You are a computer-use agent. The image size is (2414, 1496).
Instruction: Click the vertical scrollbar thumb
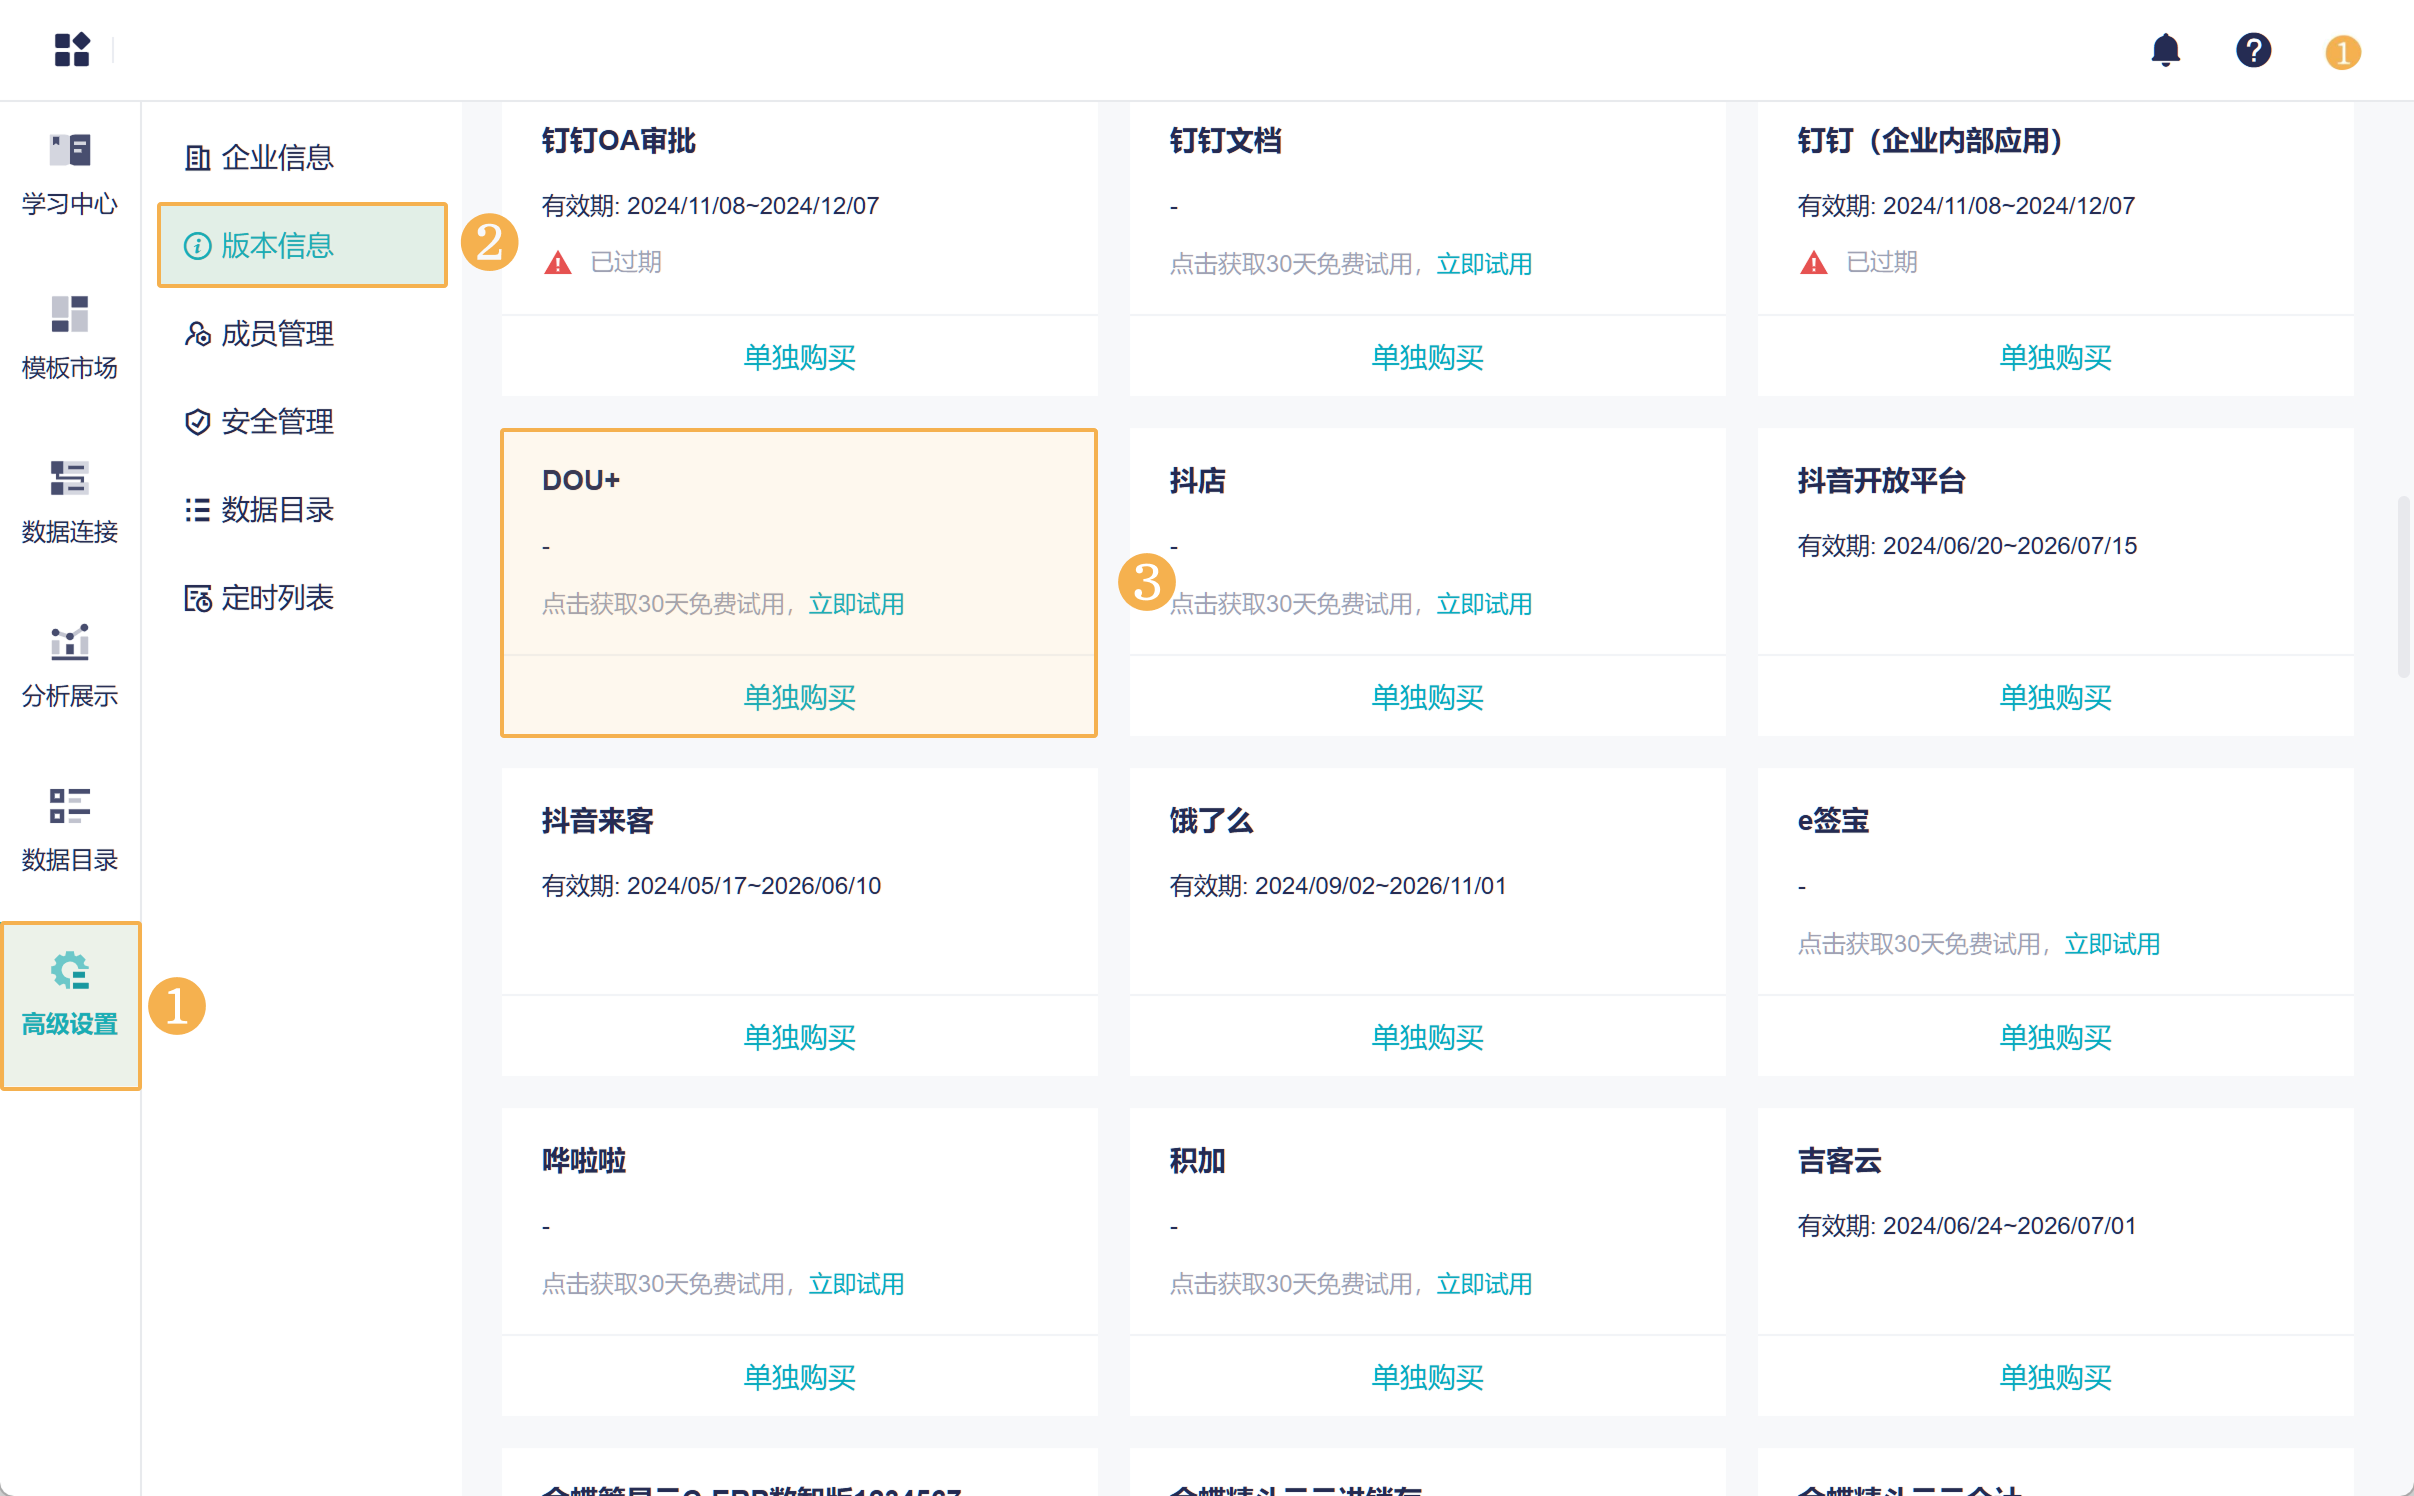(2403, 586)
